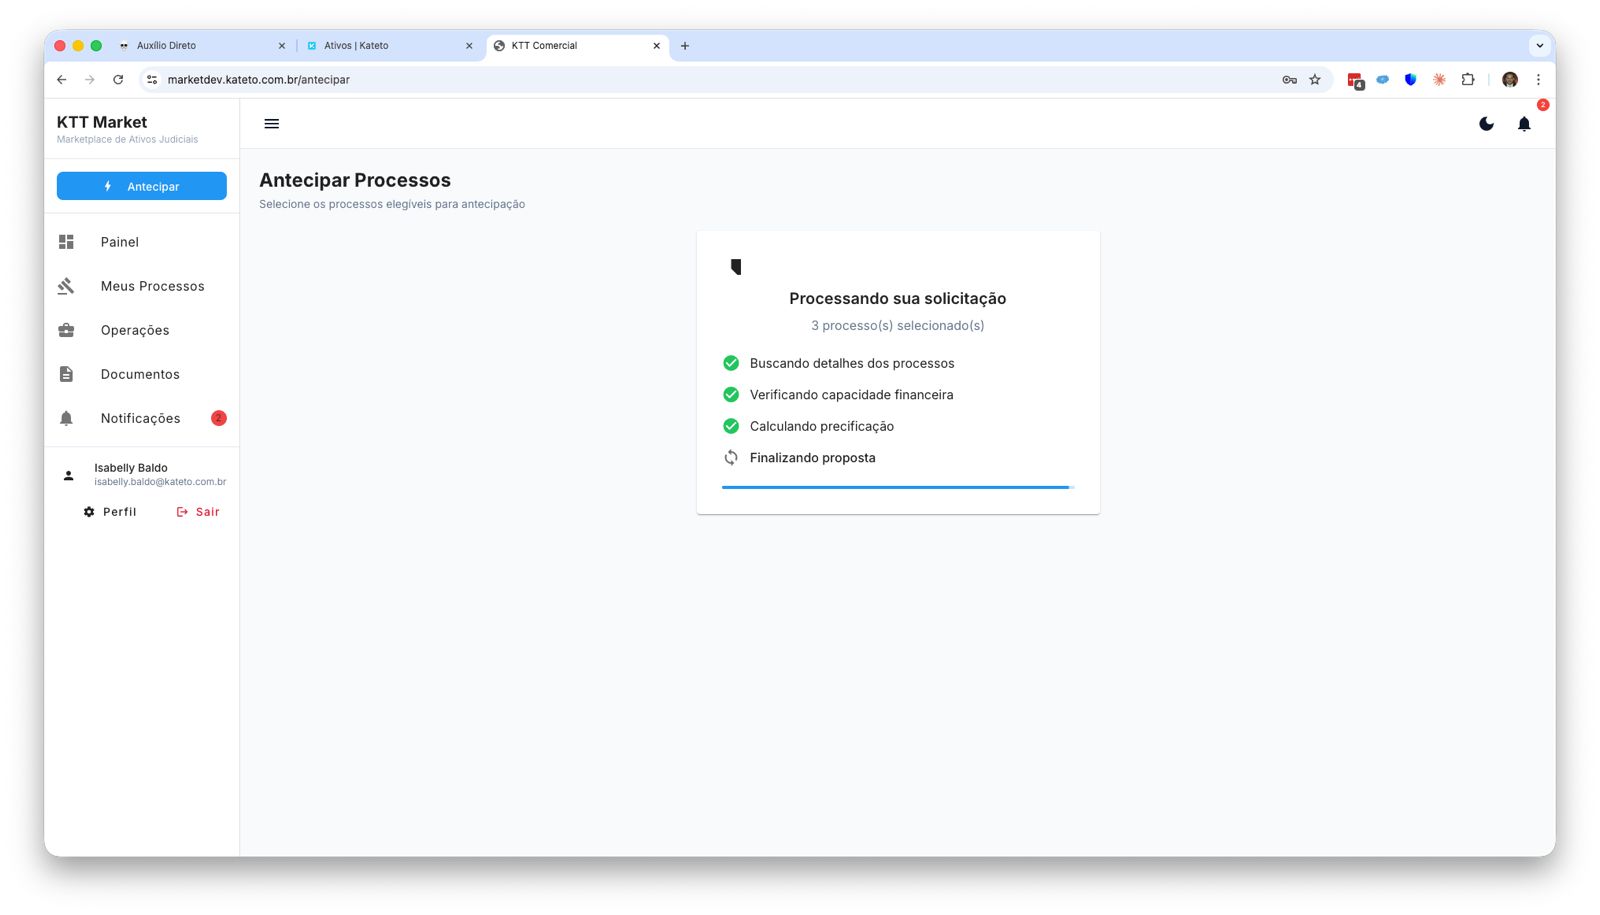Click the Notificações sidebar bell icon
The width and height of the screenshot is (1600, 915).
pos(66,418)
